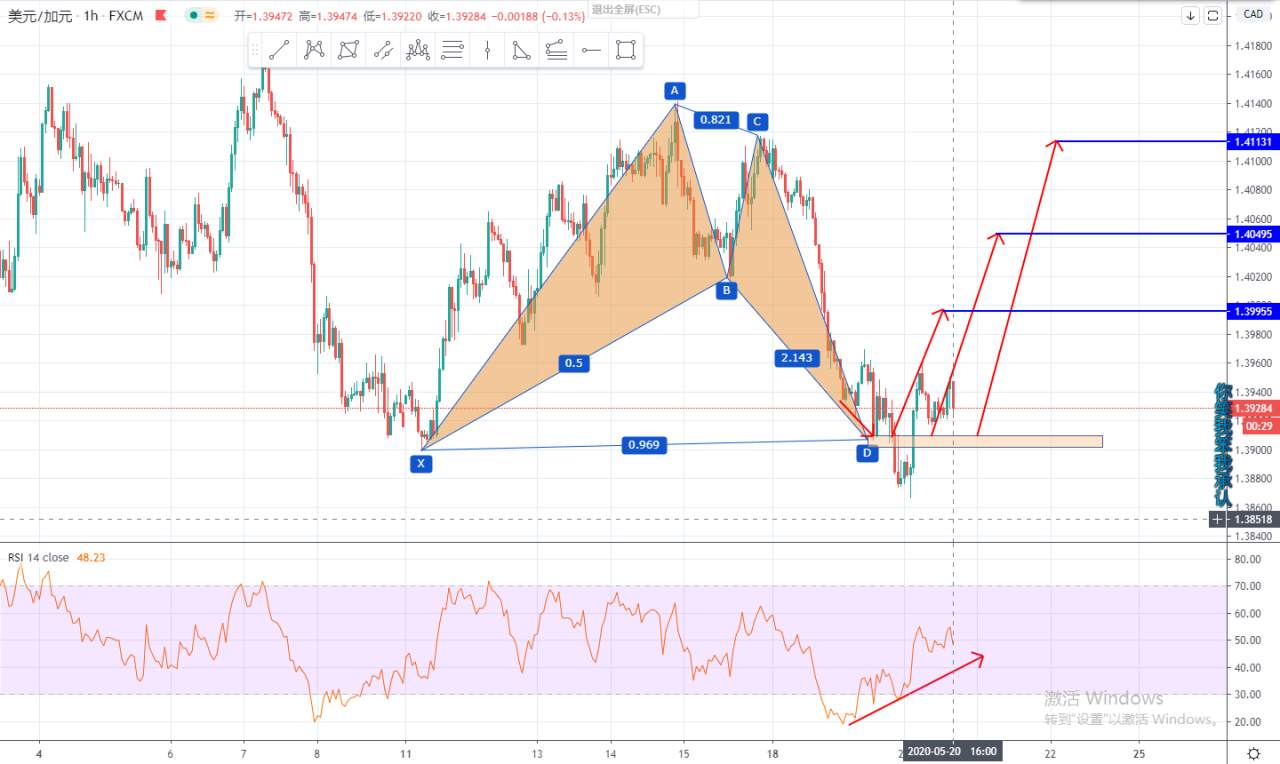Select the parallel channel drawing tool
Image resolution: width=1280 pixels, height=764 pixels.
click(383, 50)
